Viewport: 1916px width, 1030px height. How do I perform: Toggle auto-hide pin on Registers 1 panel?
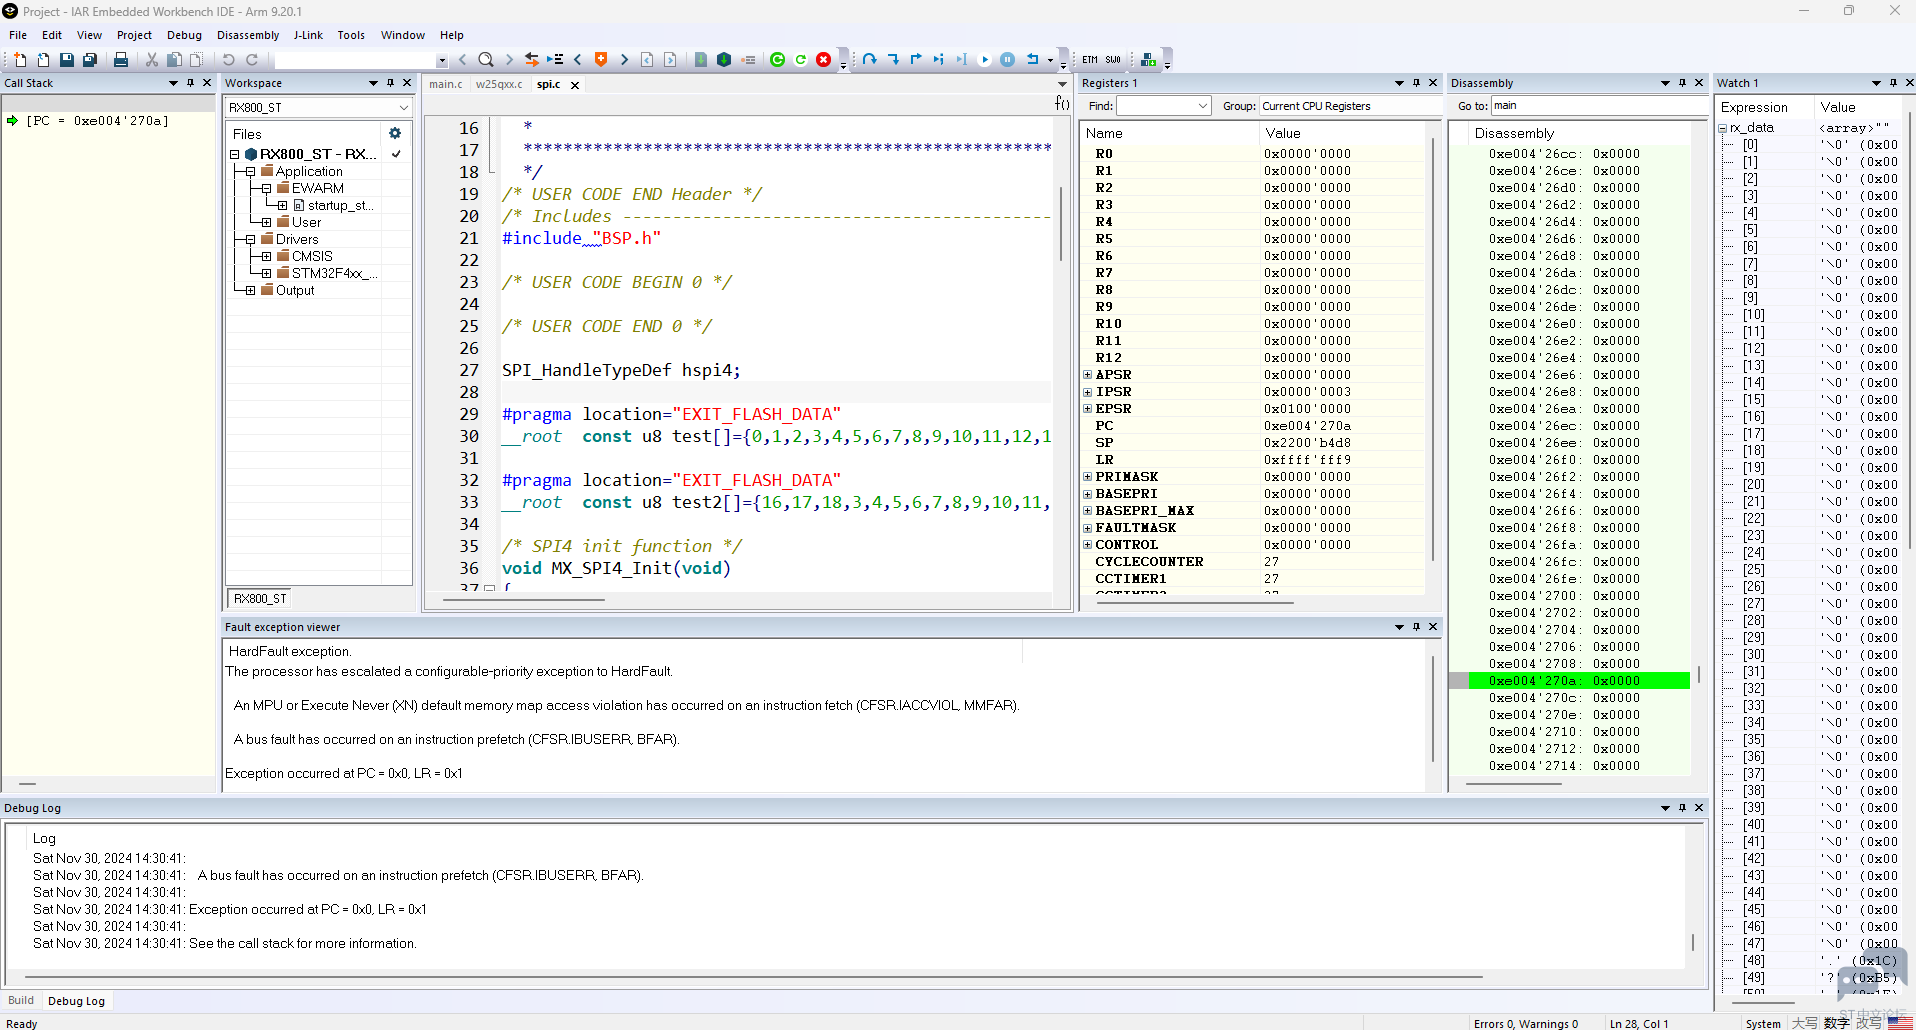coord(1416,83)
